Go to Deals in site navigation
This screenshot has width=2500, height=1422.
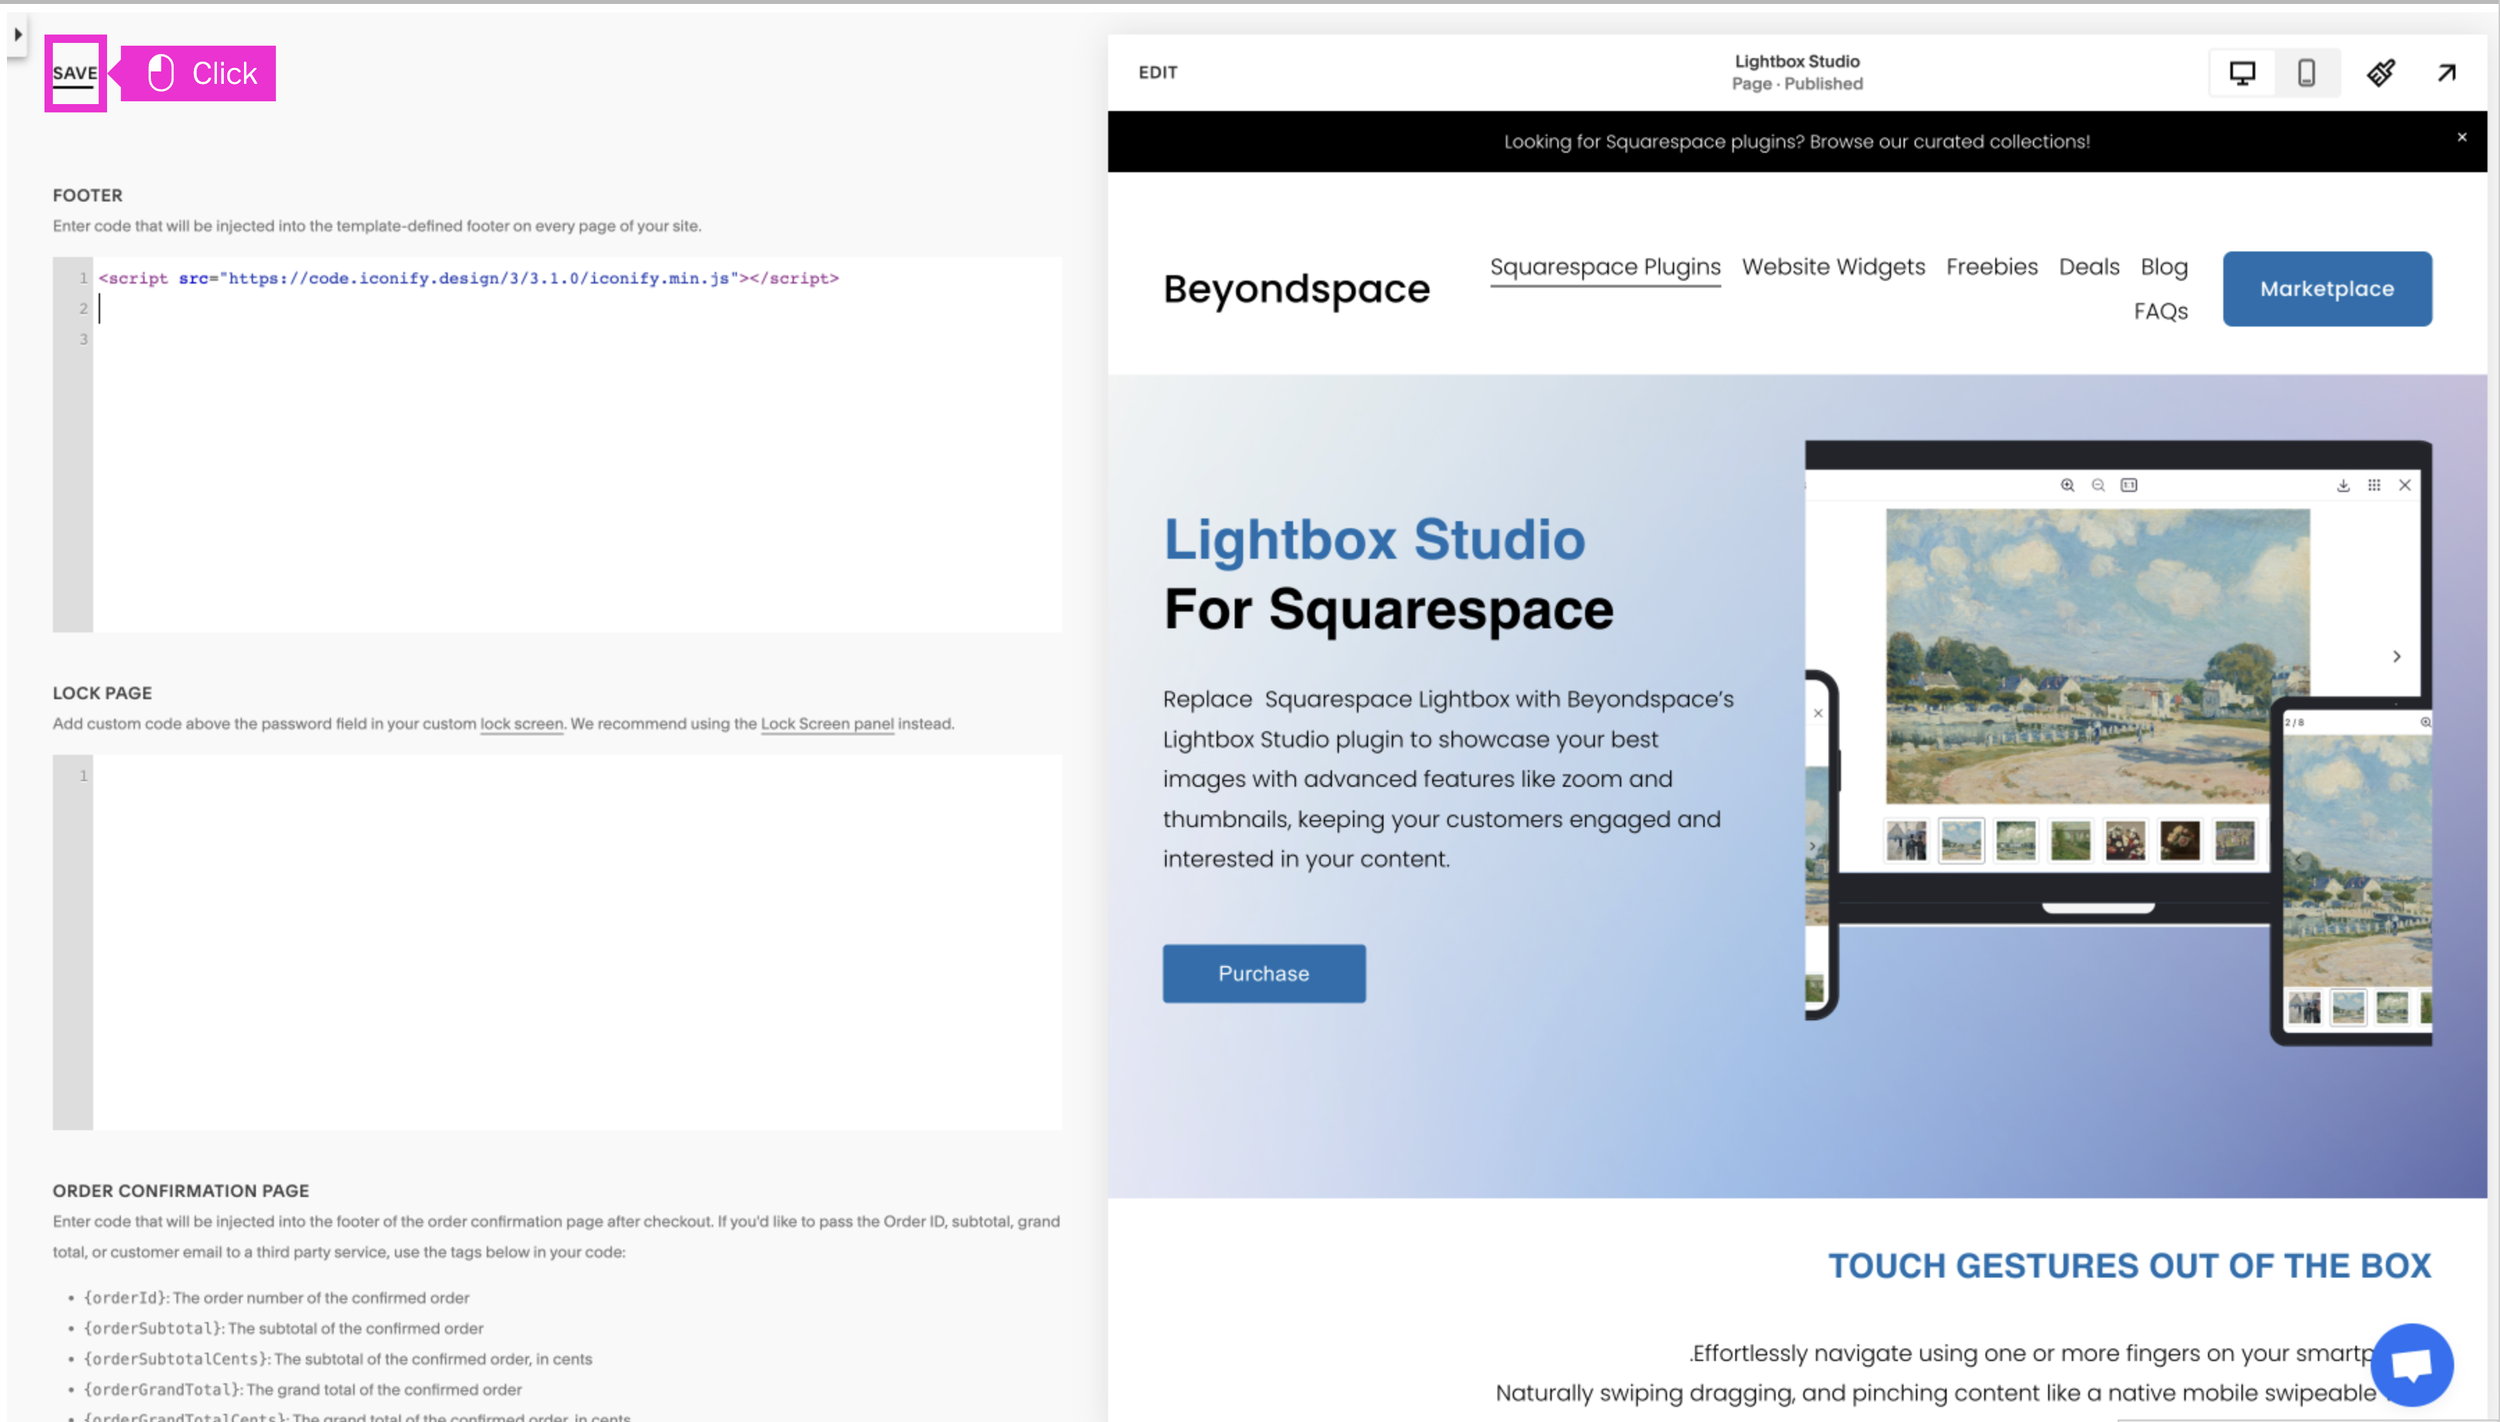(2089, 267)
